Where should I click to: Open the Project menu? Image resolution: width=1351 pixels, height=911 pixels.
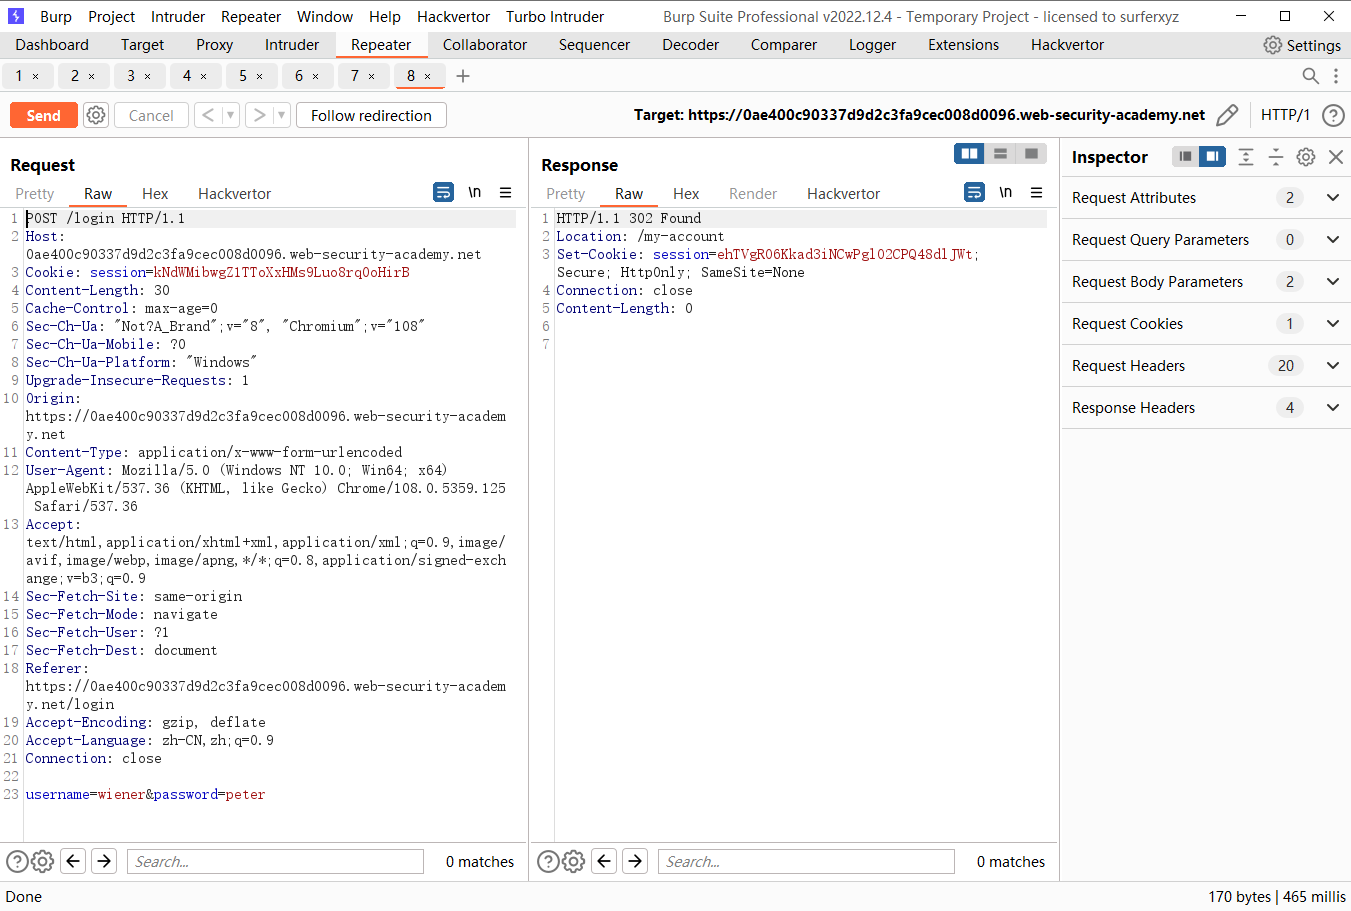point(111,16)
